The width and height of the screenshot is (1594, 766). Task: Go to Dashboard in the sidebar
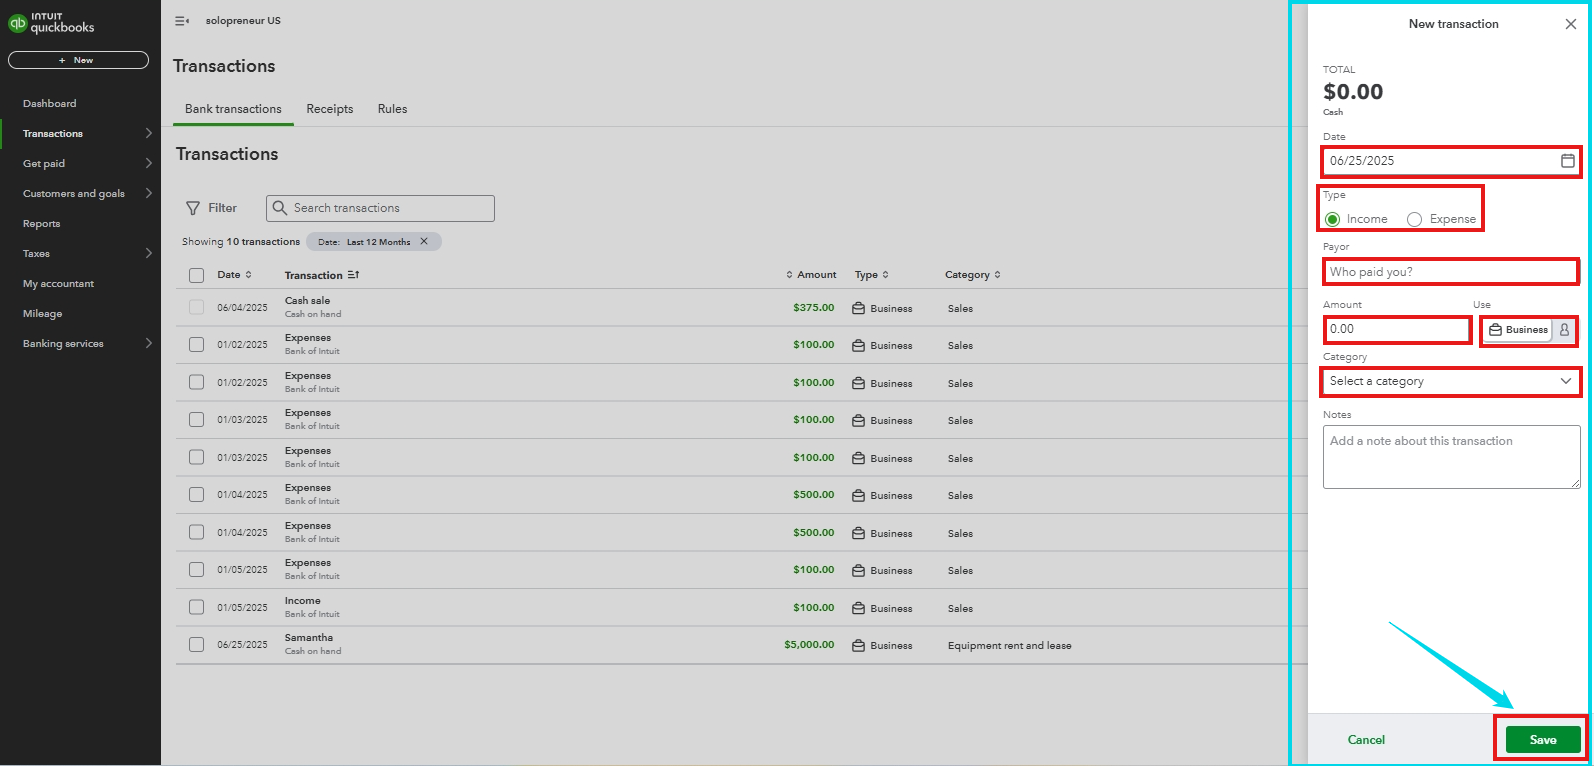click(x=50, y=103)
